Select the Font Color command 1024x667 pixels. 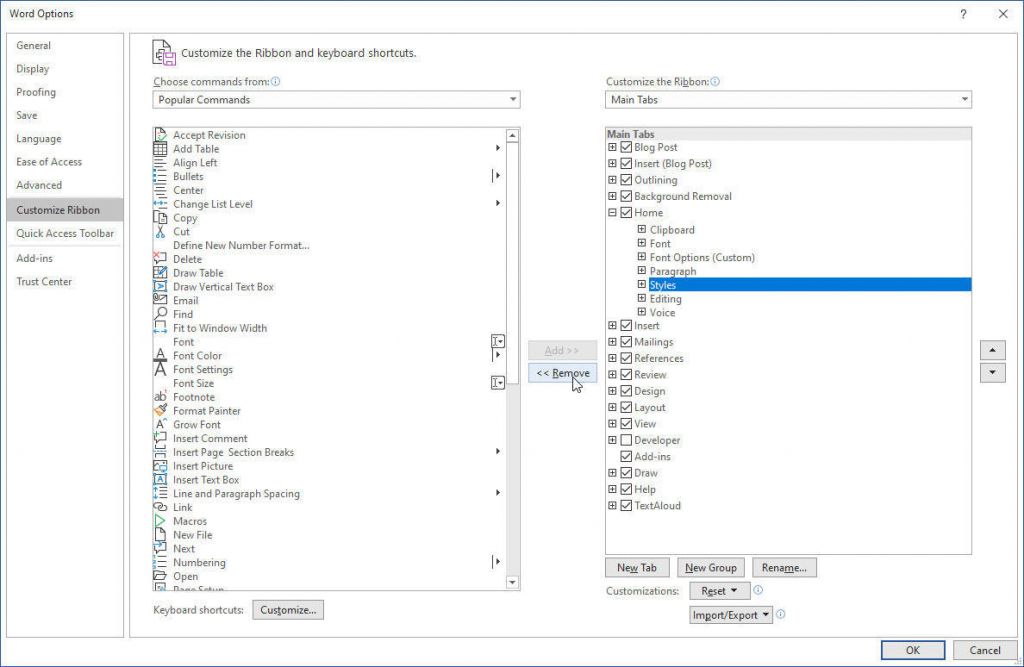click(197, 355)
